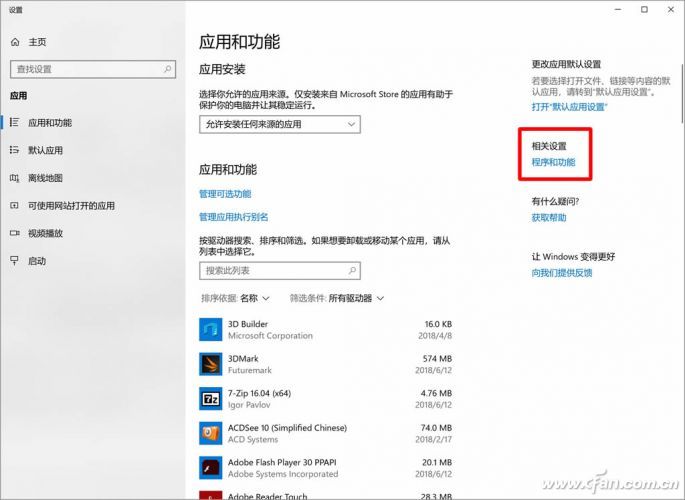
Task: Click the 16.0 KB size value
Action: (x=438, y=324)
